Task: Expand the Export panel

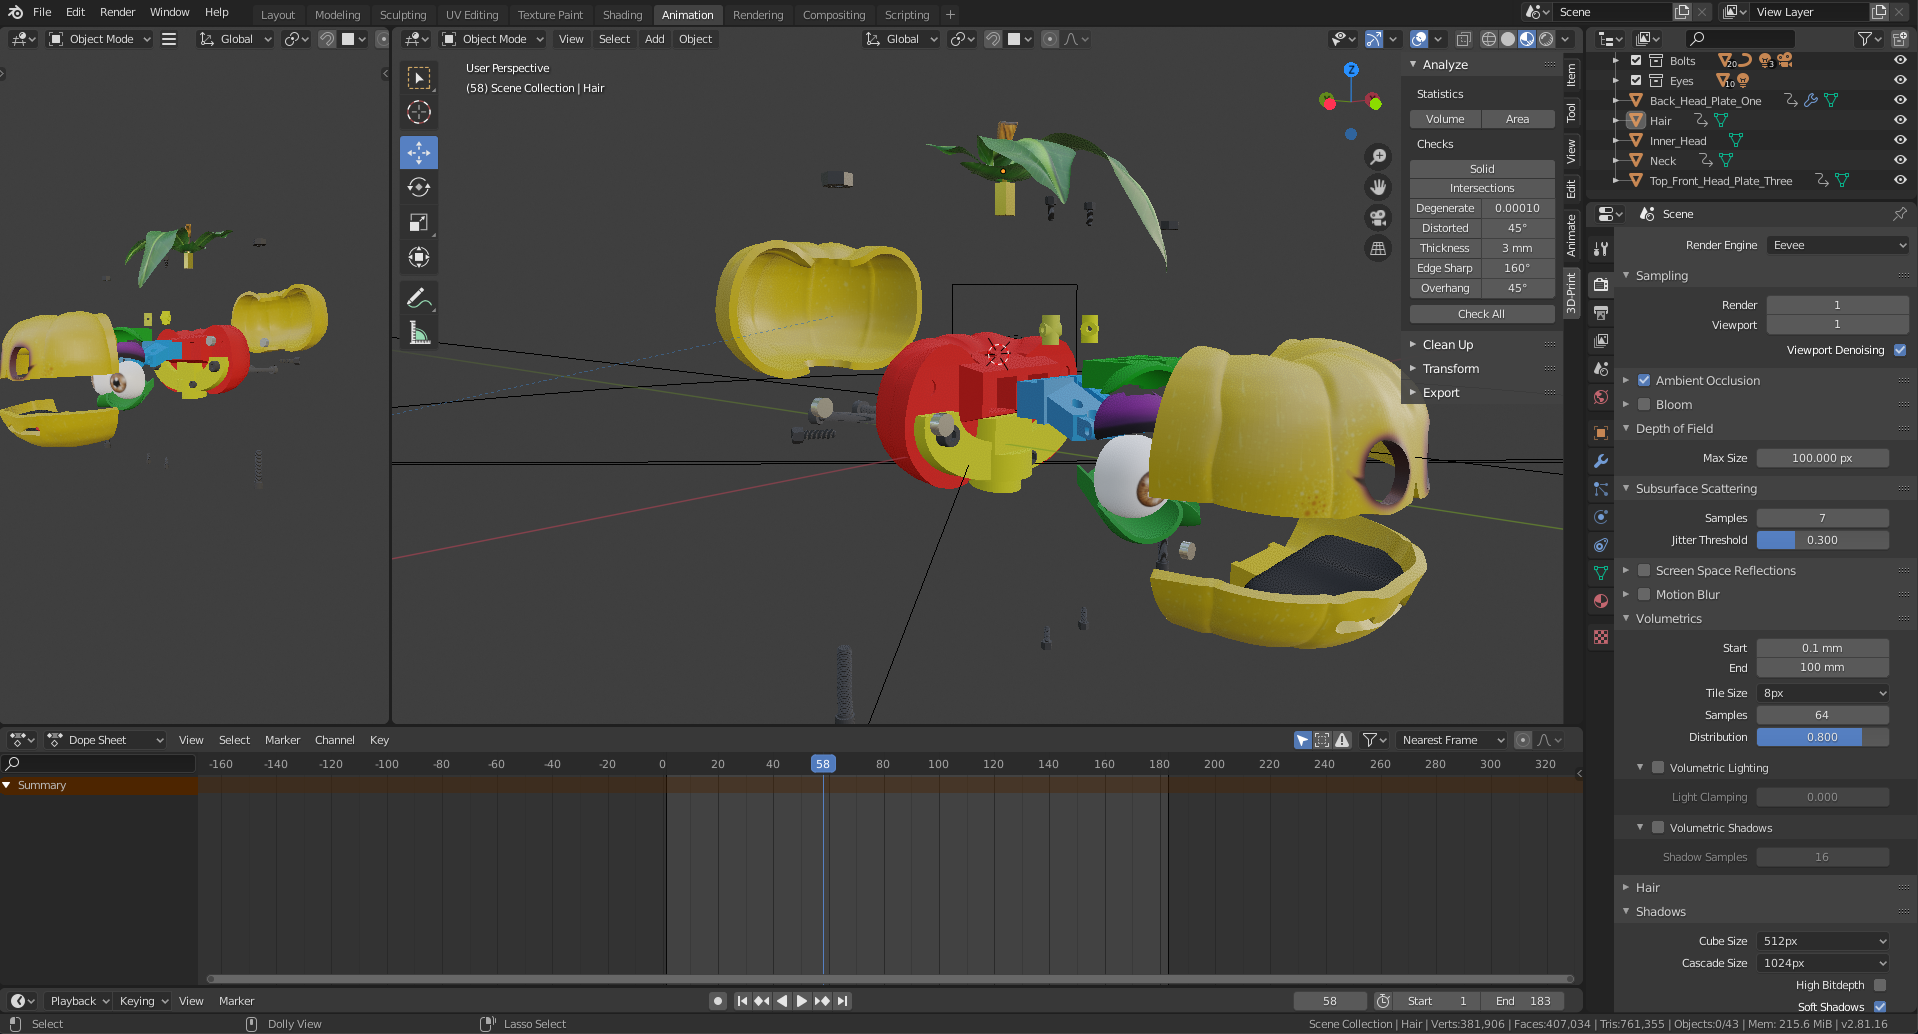Action: (1440, 392)
